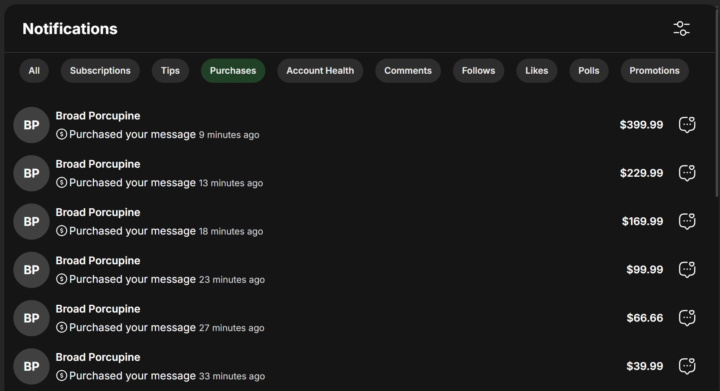The height and width of the screenshot is (391, 720).
Task: Click the $39.99 amount
Action: pyautogui.click(x=645, y=366)
